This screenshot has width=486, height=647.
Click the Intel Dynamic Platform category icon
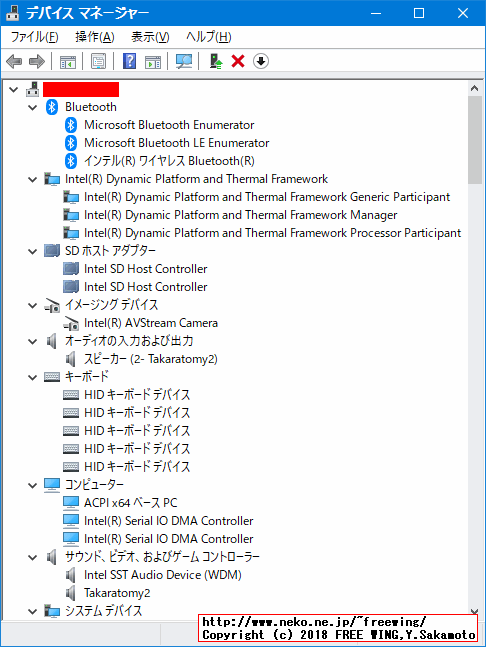[52, 179]
